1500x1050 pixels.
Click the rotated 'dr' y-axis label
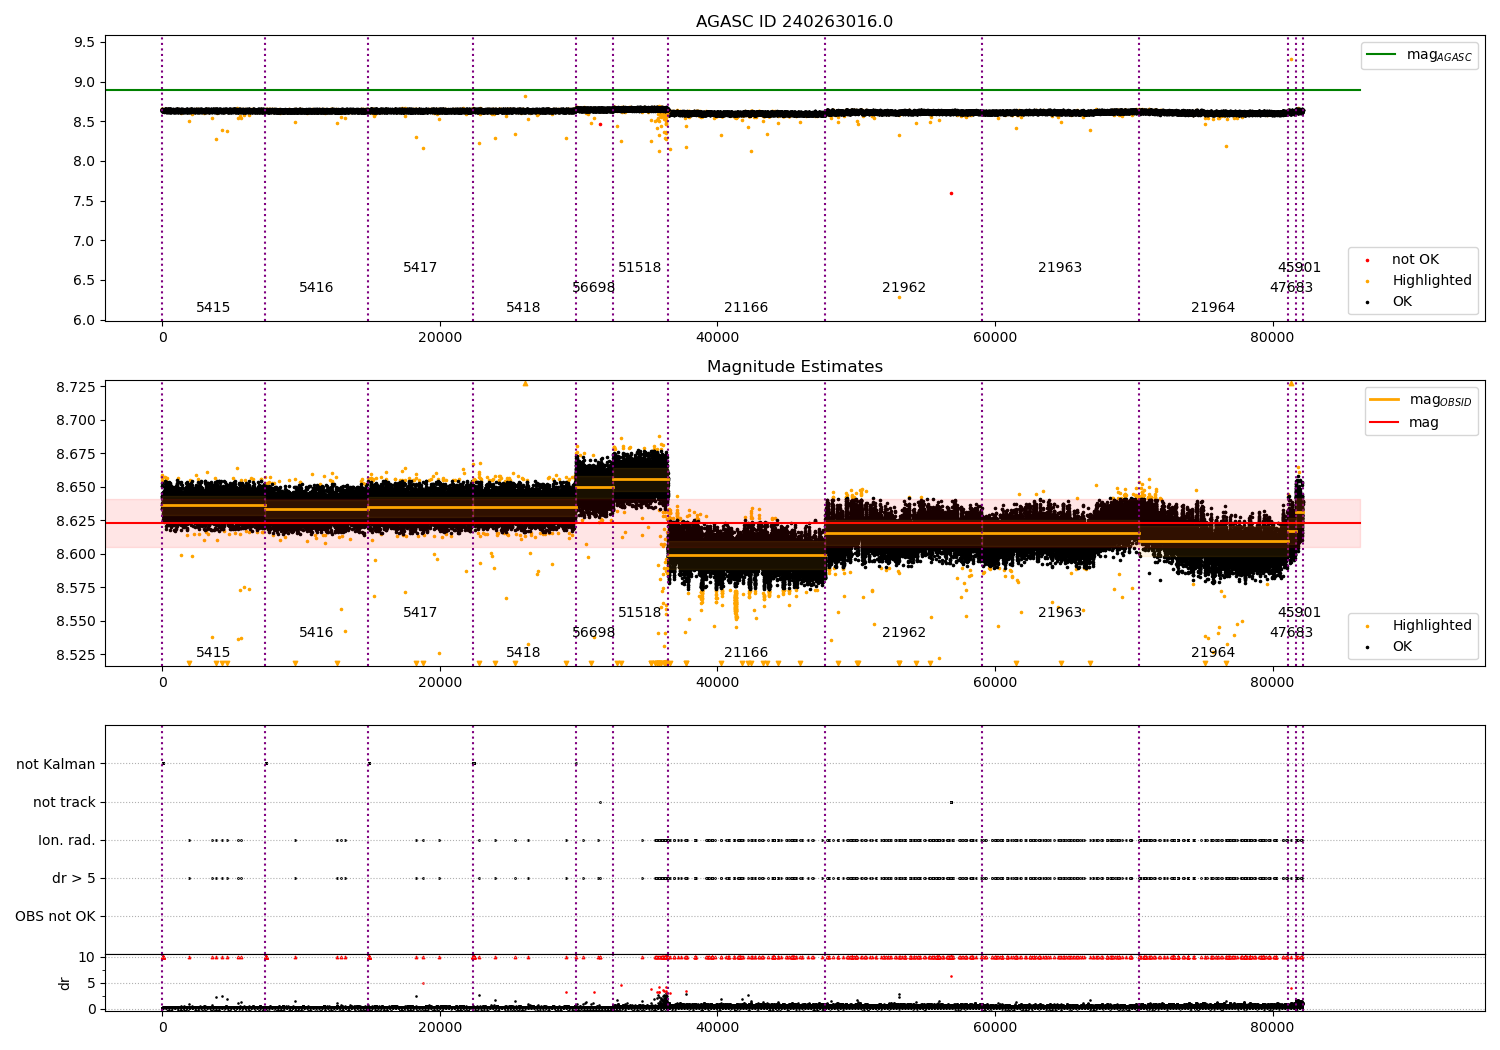pyautogui.click(x=65, y=983)
